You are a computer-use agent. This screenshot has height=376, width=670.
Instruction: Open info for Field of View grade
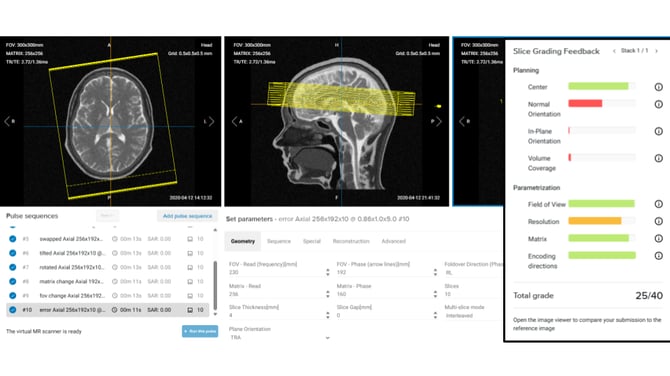[x=658, y=204]
